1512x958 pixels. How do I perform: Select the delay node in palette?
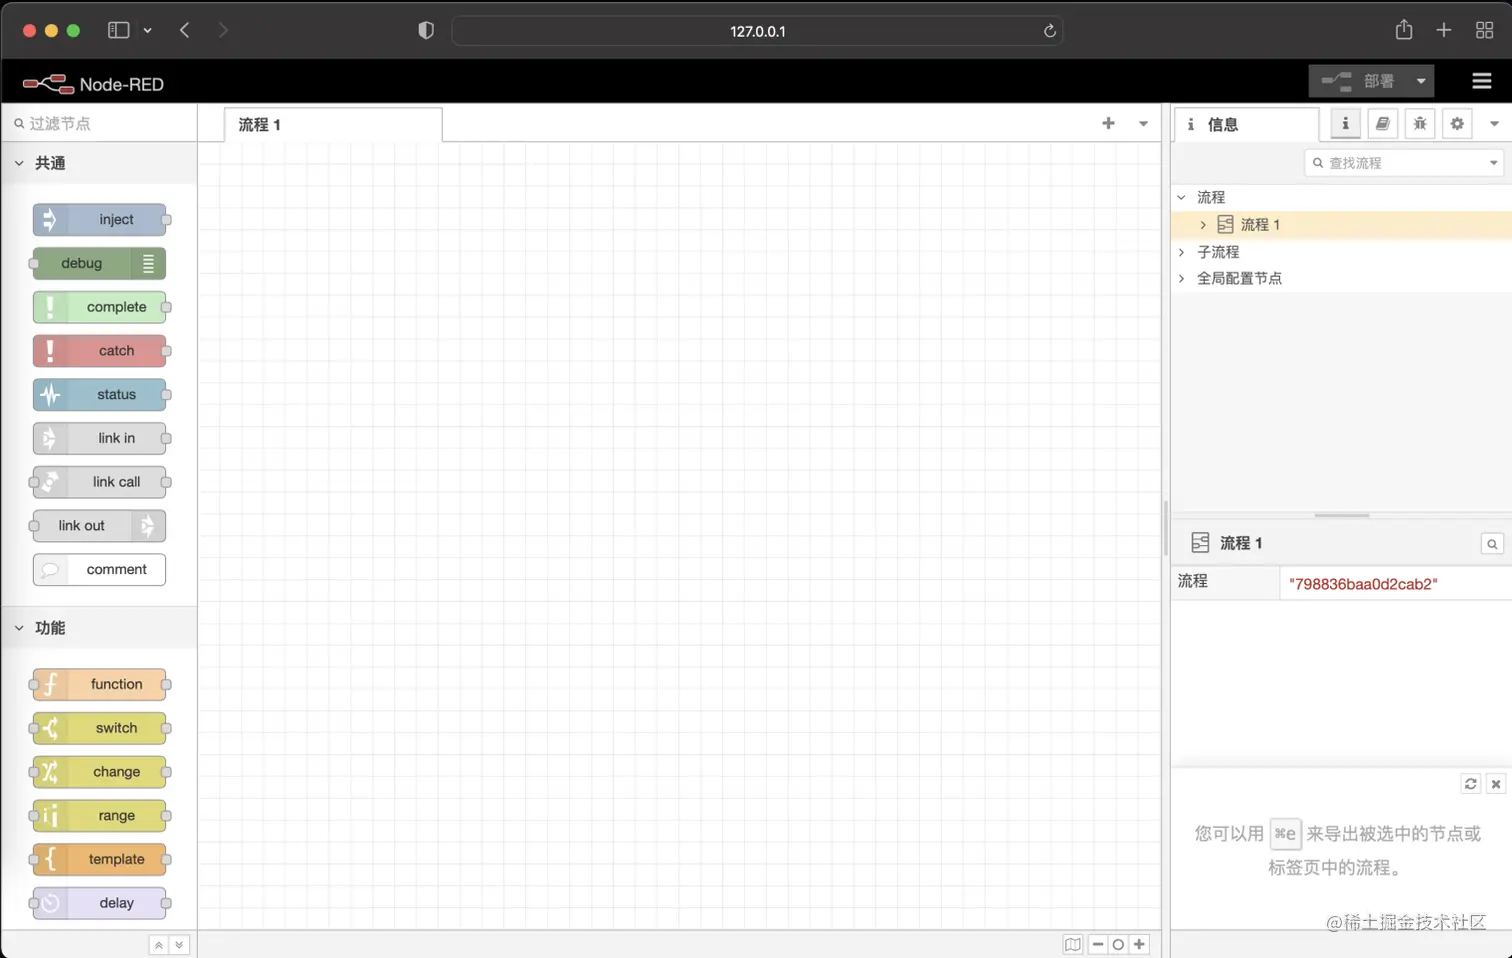(x=99, y=903)
